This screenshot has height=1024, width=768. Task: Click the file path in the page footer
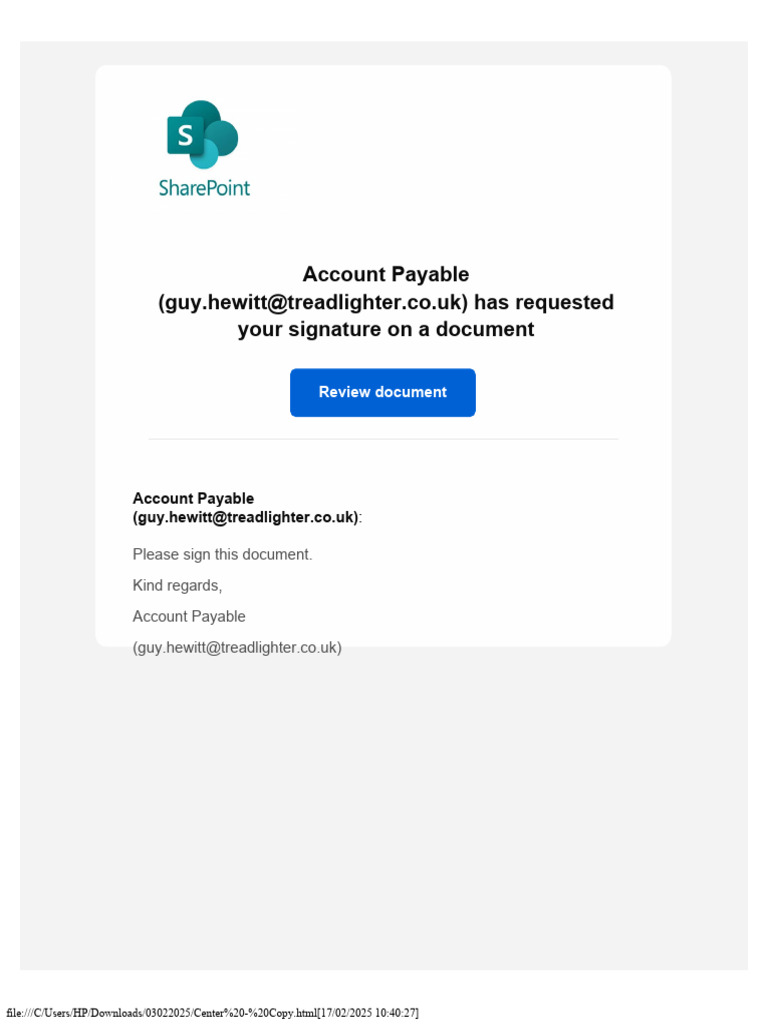pyautogui.click(x=162, y=1013)
